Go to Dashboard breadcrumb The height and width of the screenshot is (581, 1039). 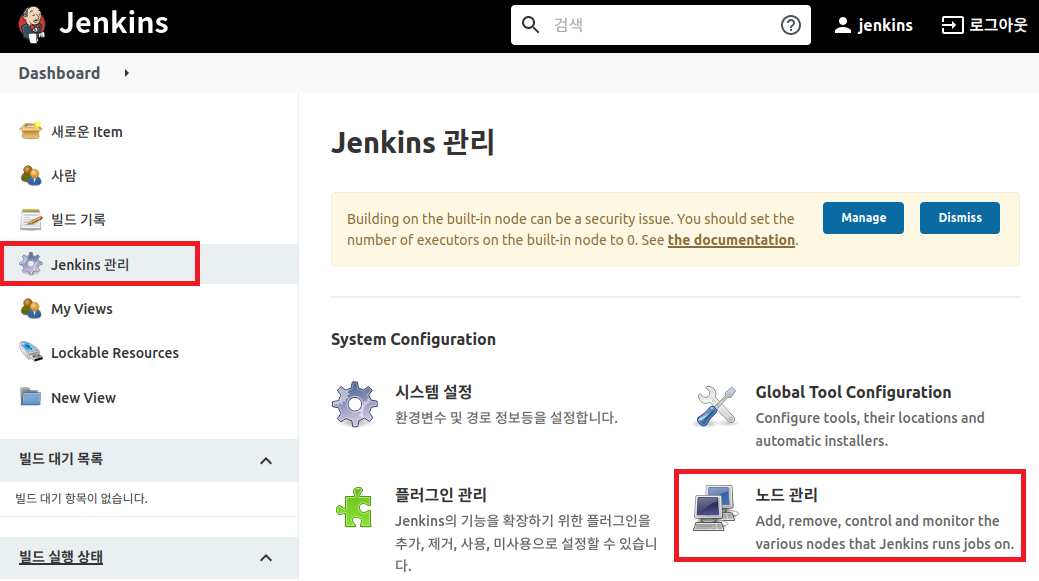[59, 73]
